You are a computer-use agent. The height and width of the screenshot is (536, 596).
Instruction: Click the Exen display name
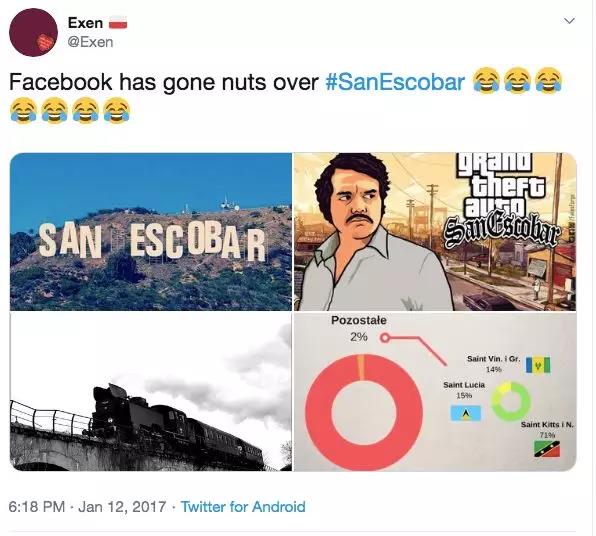tap(86, 23)
